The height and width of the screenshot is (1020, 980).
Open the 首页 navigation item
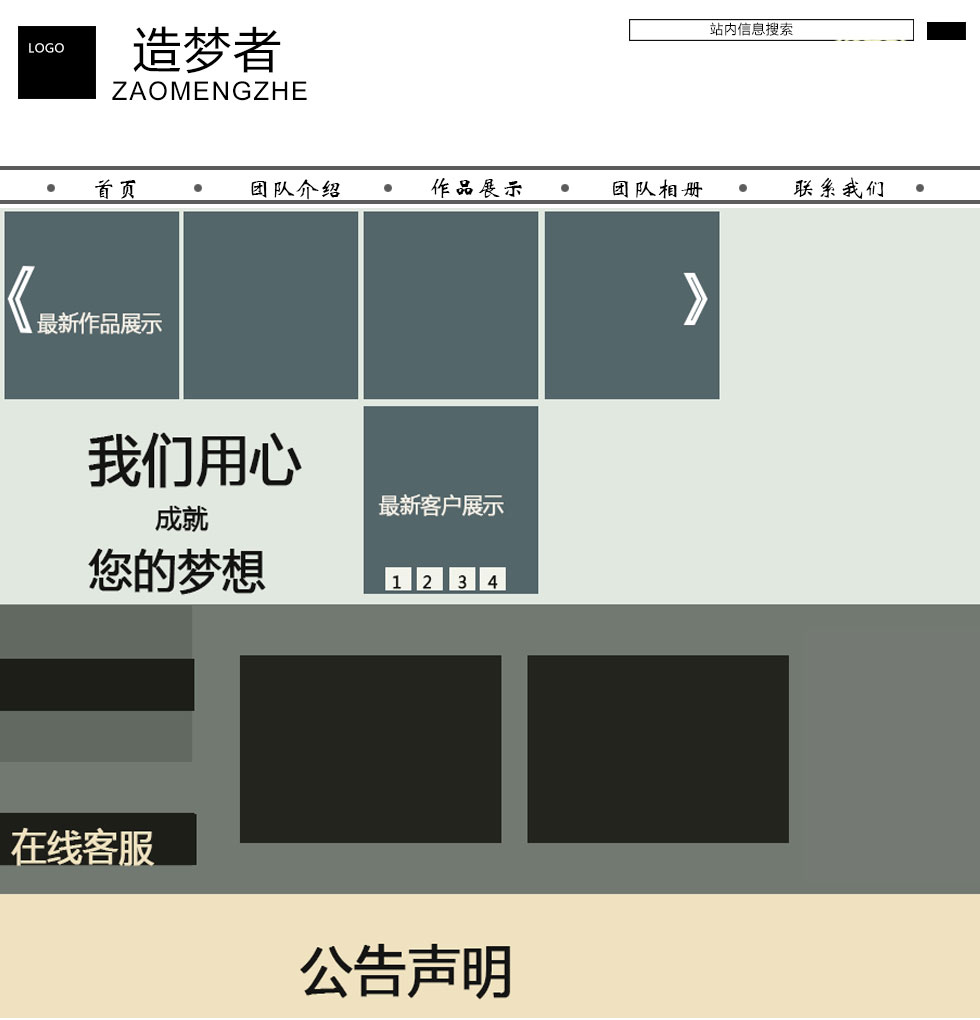point(116,189)
